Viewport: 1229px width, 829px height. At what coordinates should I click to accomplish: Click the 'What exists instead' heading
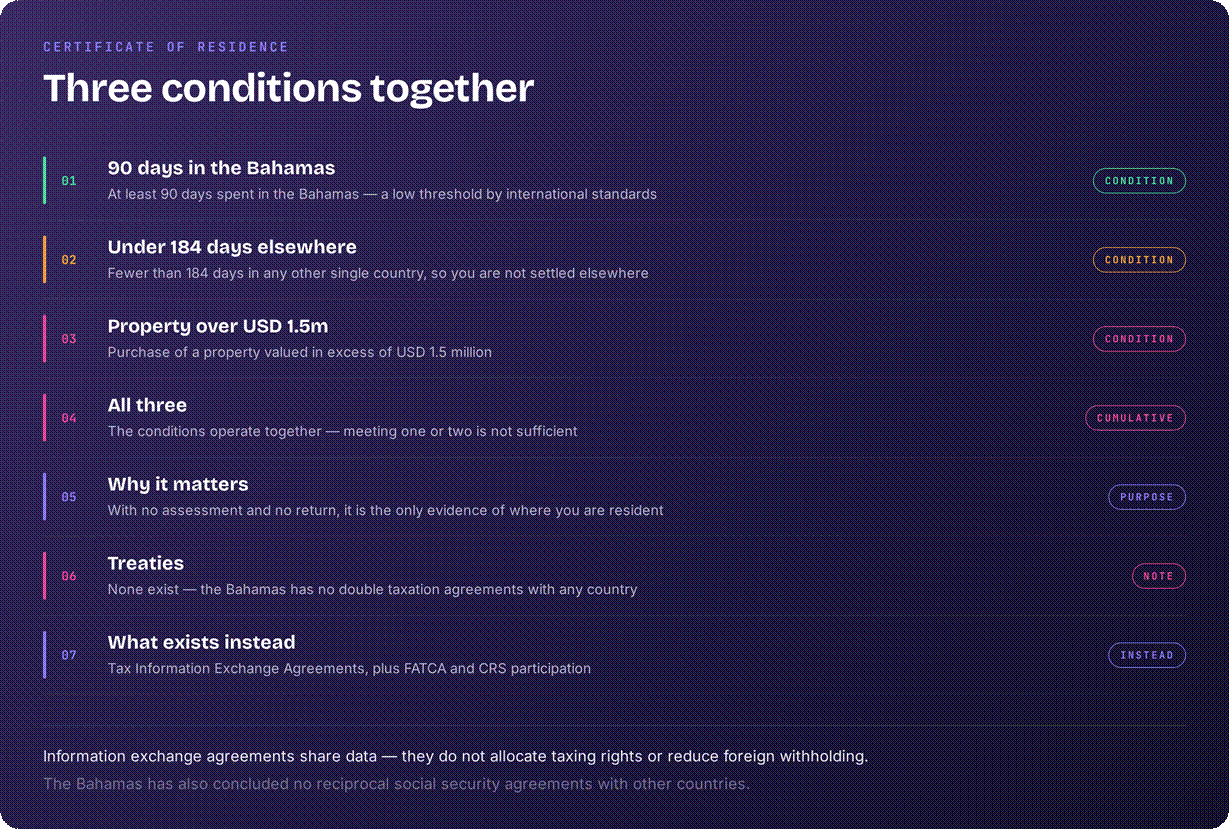click(x=201, y=642)
